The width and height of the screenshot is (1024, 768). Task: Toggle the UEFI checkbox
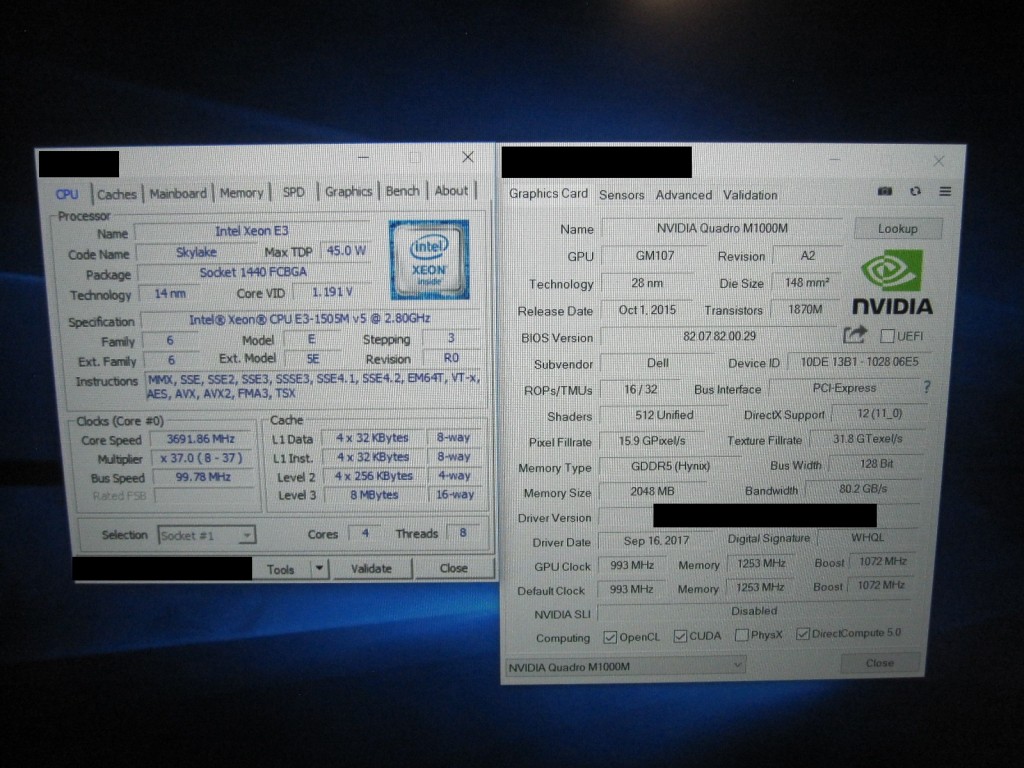(887, 336)
